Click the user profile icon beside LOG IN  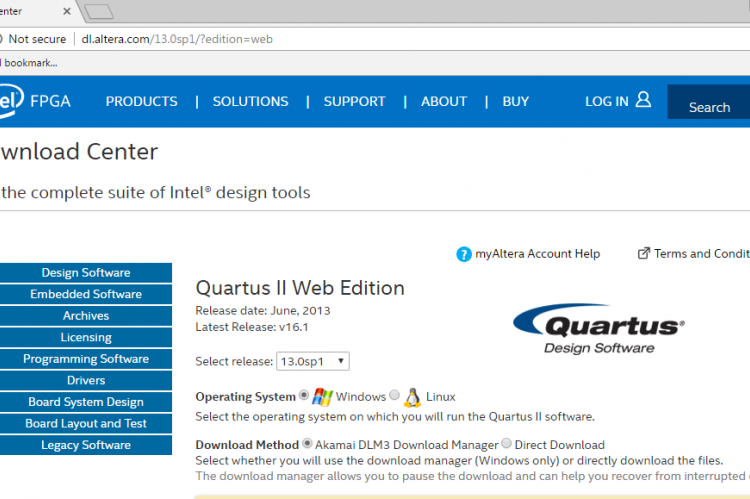(x=643, y=100)
